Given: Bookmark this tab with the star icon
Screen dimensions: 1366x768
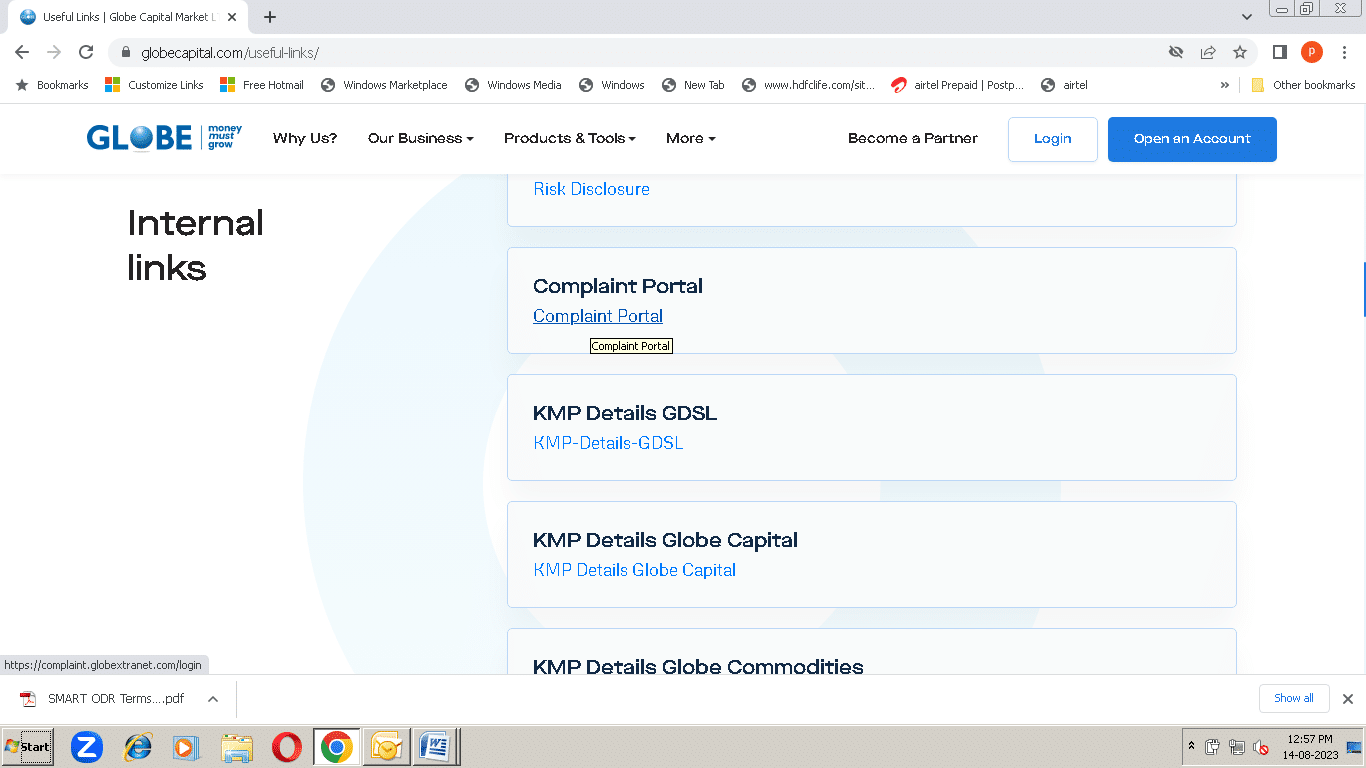Looking at the screenshot, I should 1240,52.
